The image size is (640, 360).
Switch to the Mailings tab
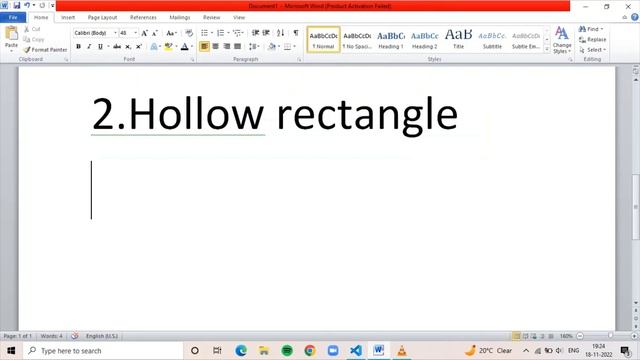(x=180, y=18)
